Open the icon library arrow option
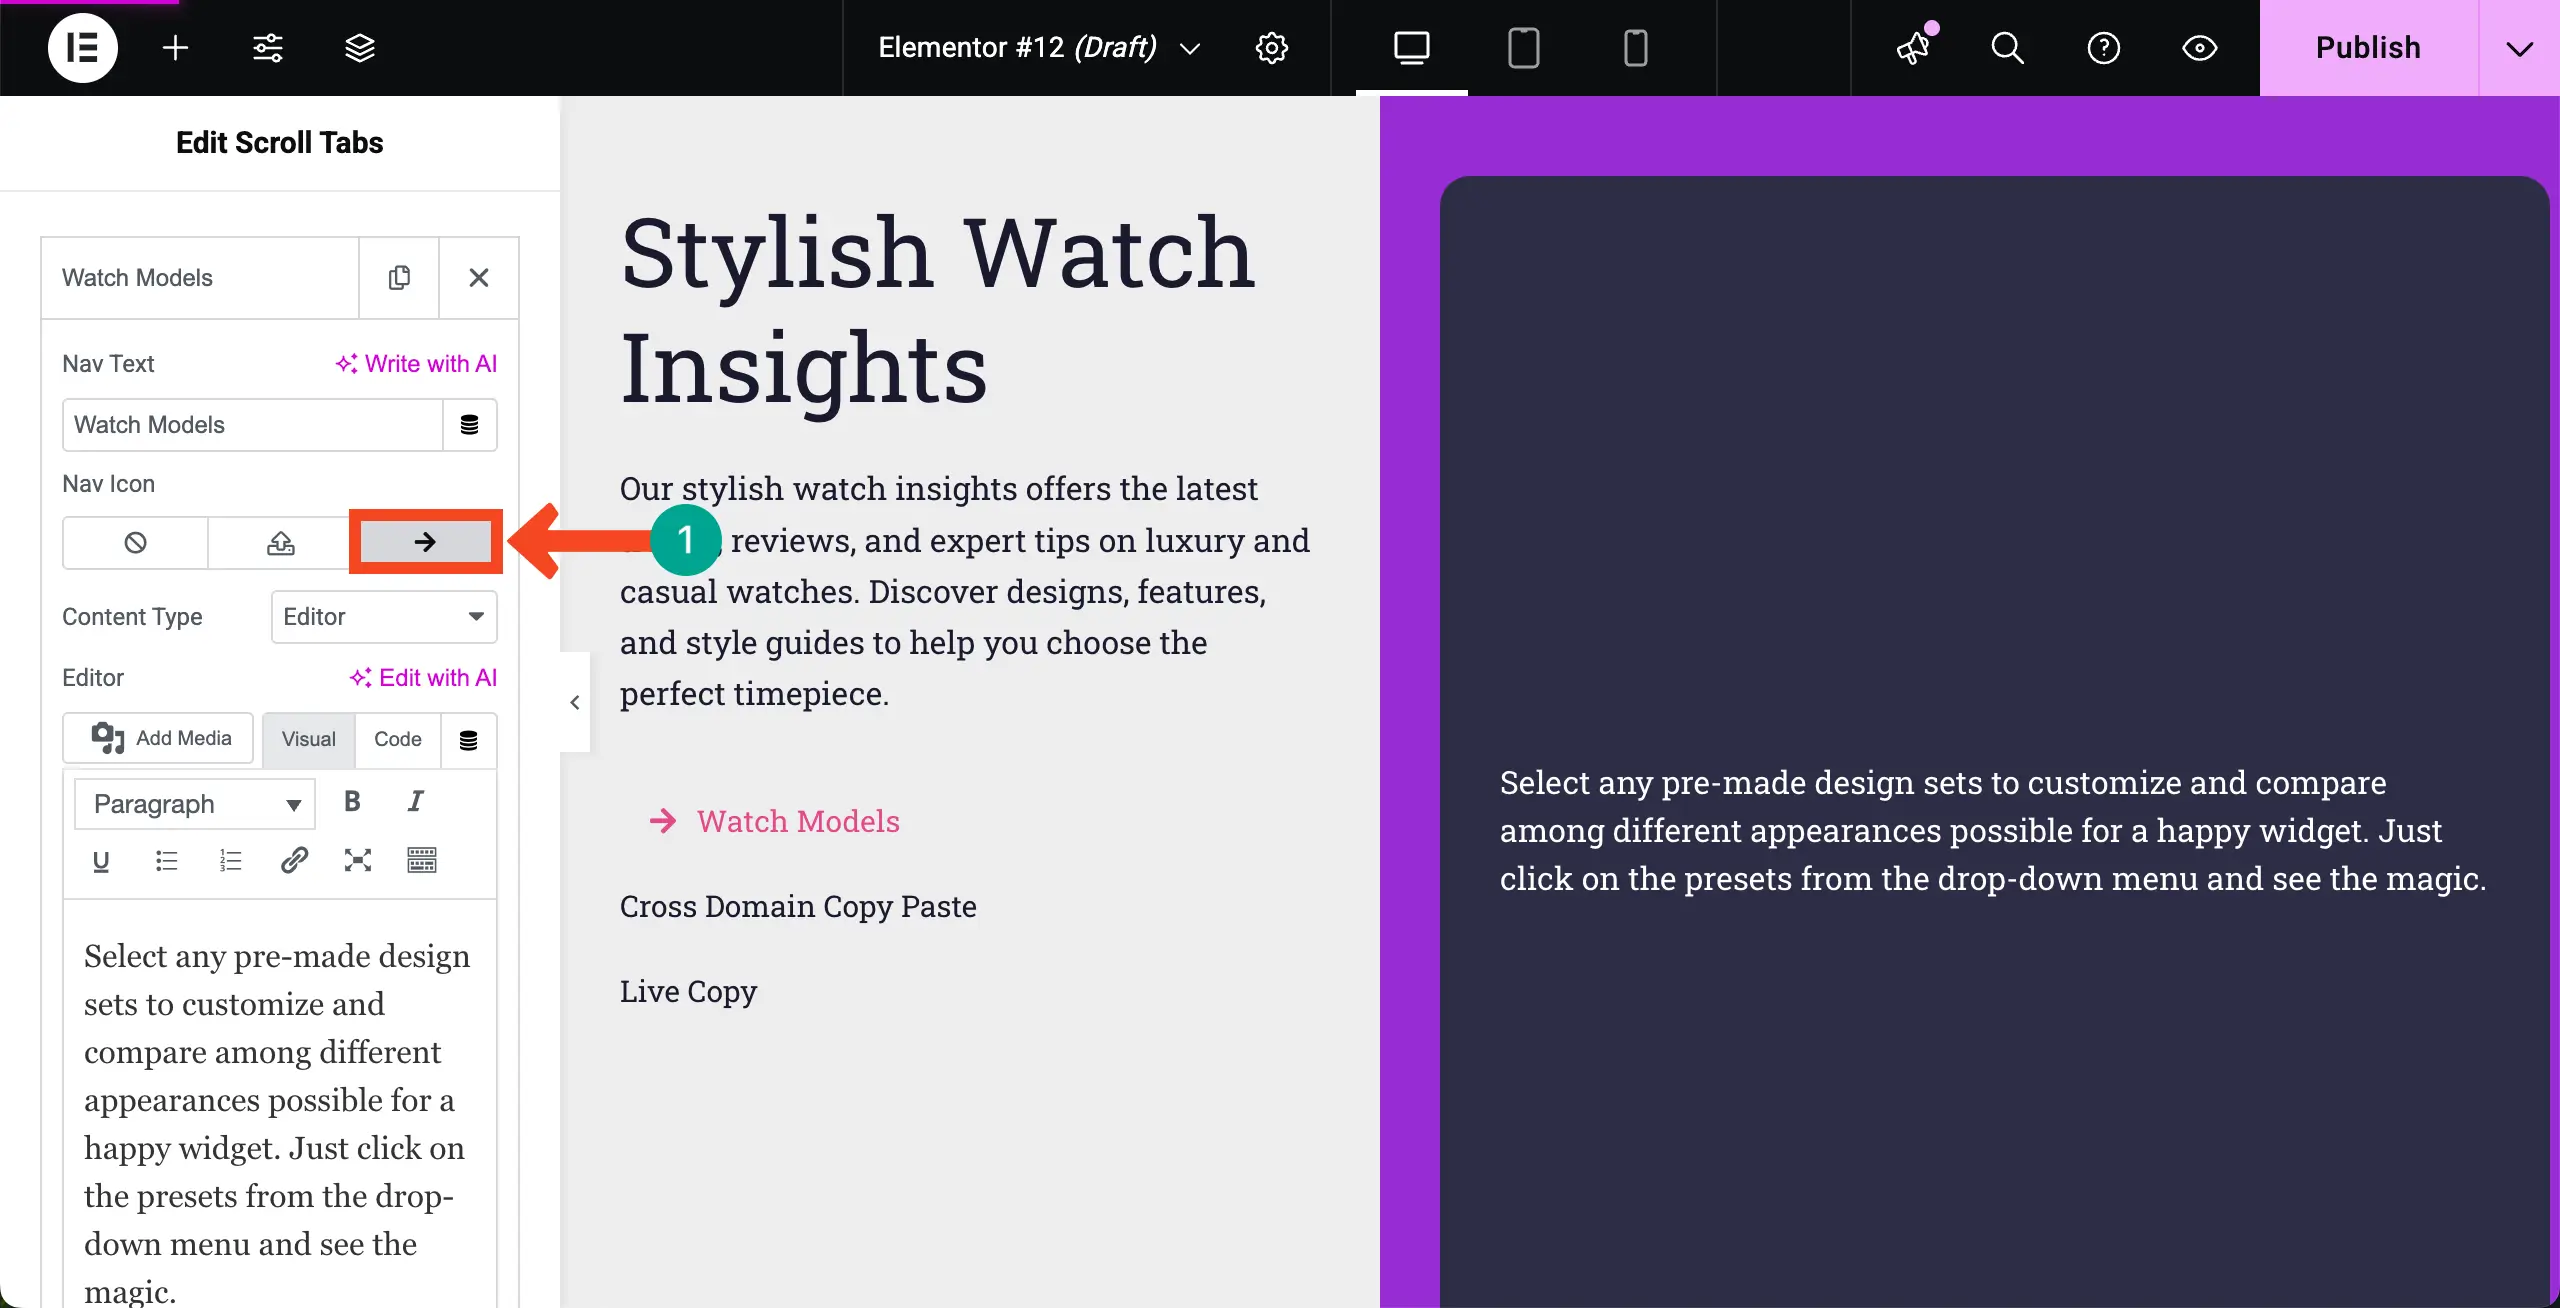2560x1308 pixels. (425, 541)
